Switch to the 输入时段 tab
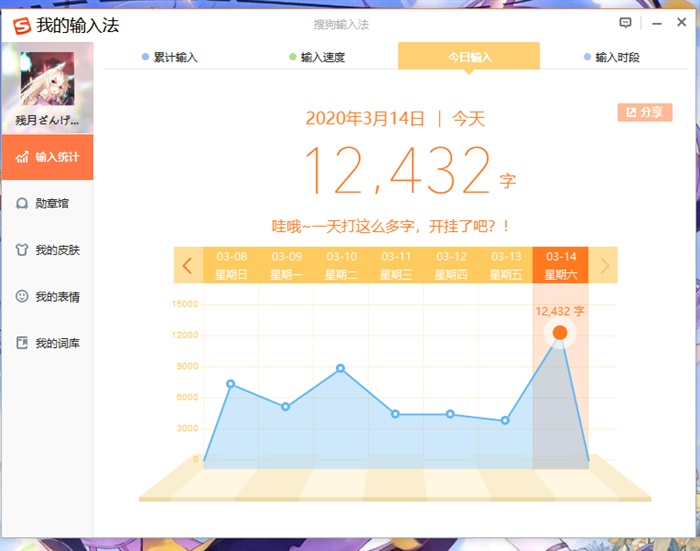 click(x=612, y=57)
